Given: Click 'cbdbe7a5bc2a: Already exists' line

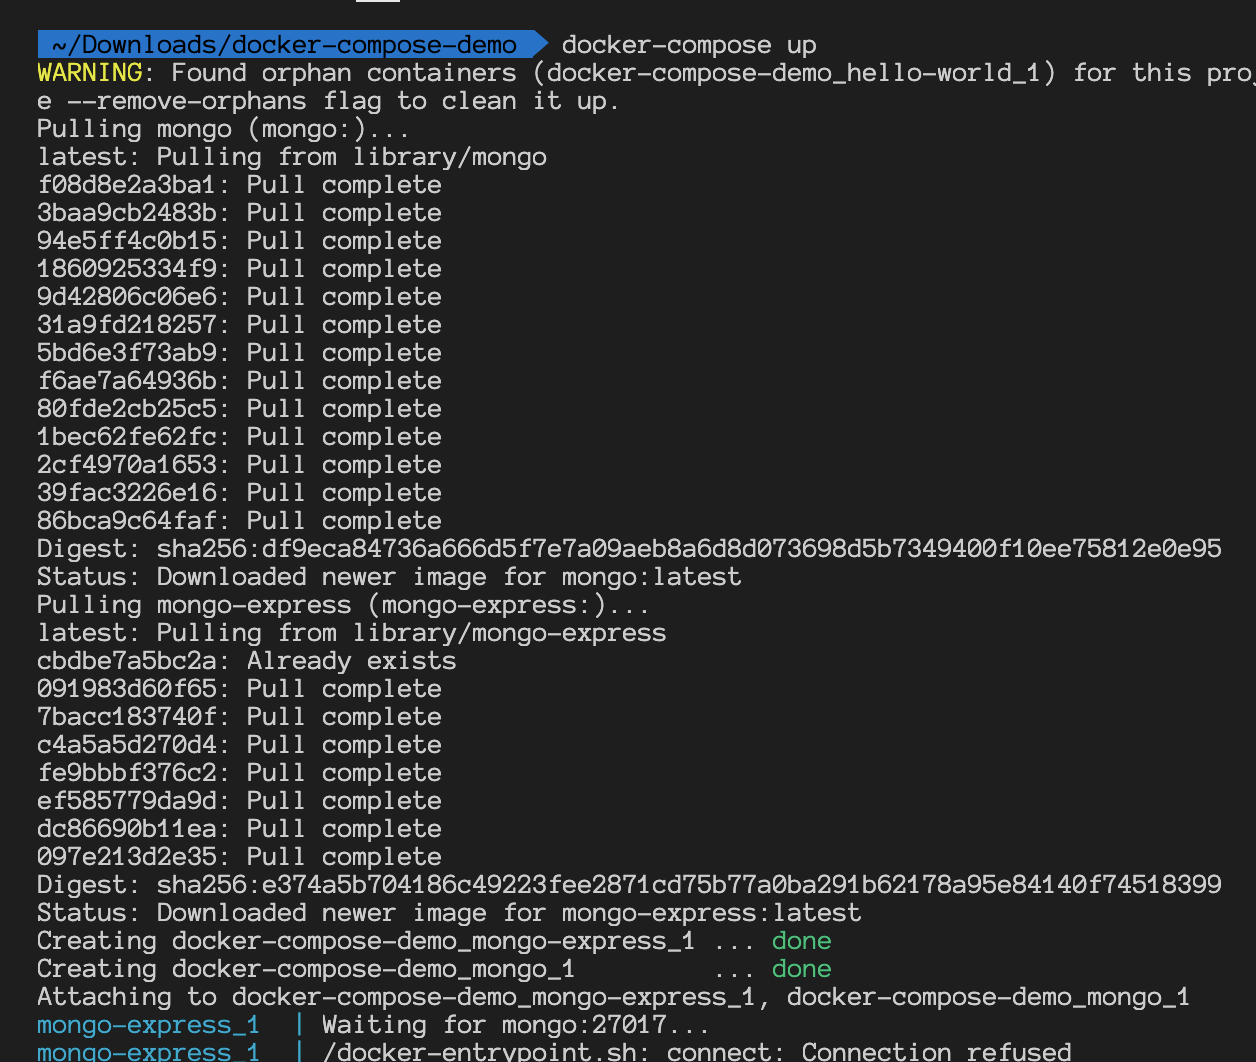Looking at the screenshot, I should click(247, 661).
